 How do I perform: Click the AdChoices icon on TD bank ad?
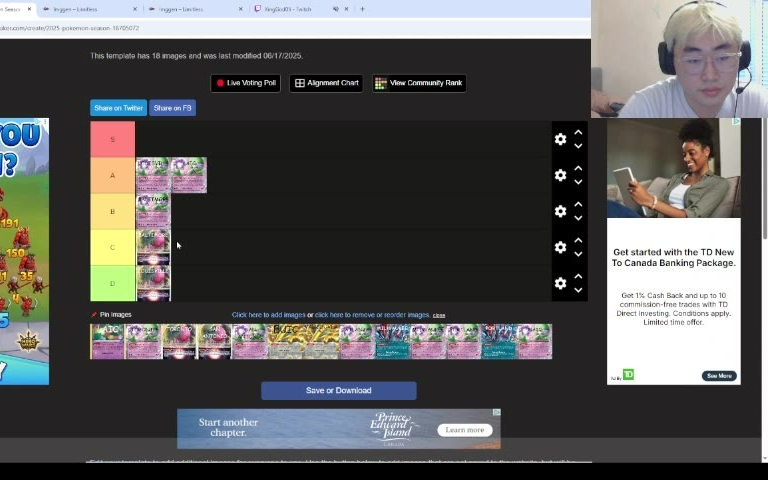pos(736,121)
